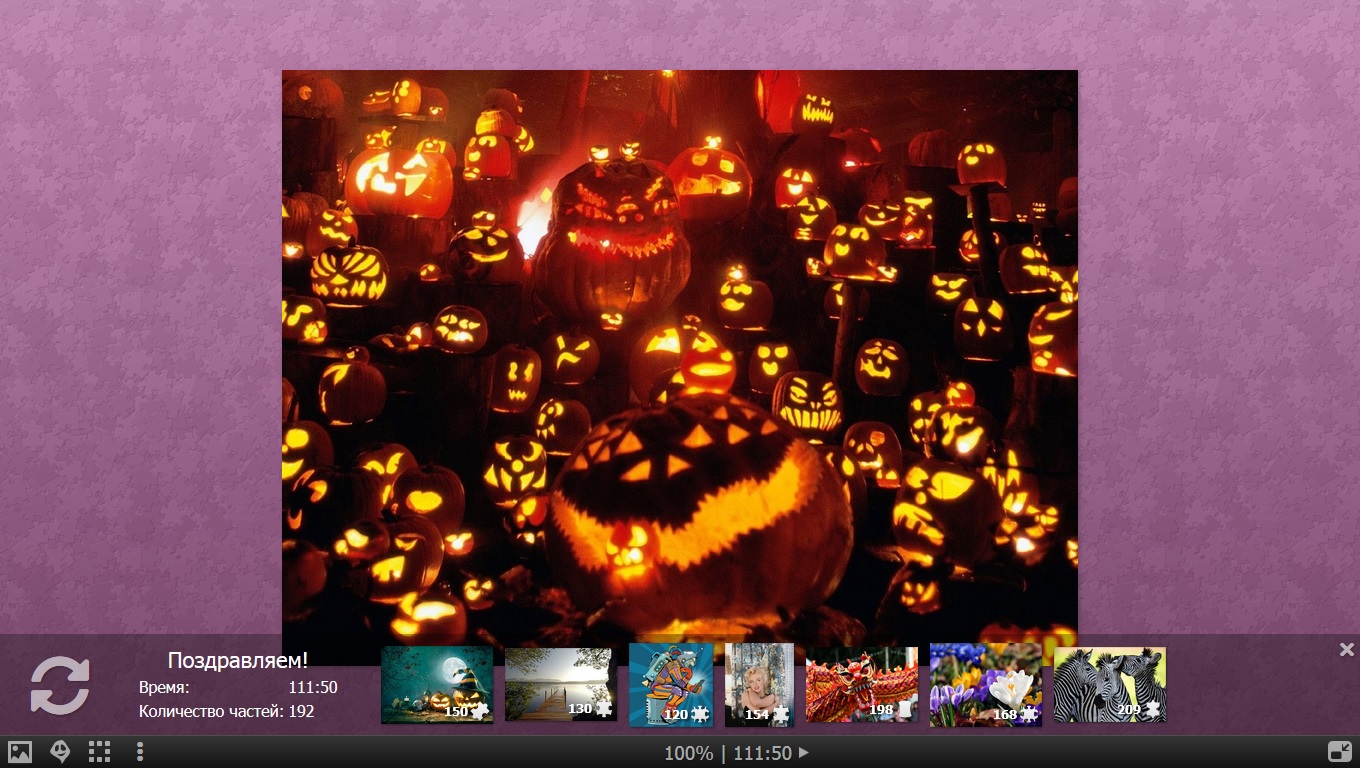
Task: Open the lake pier 130-piece puzzle
Action: [x=560, y=684]
